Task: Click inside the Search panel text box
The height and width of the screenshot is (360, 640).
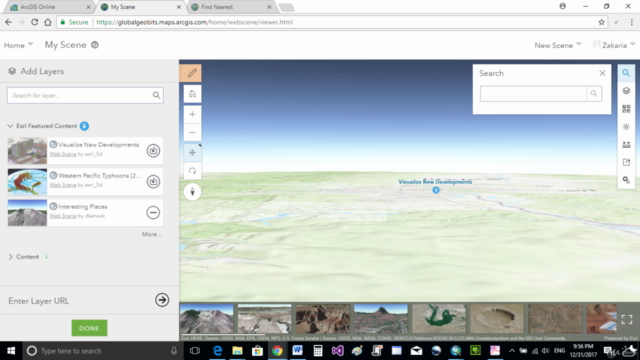Action: [533, 94]
